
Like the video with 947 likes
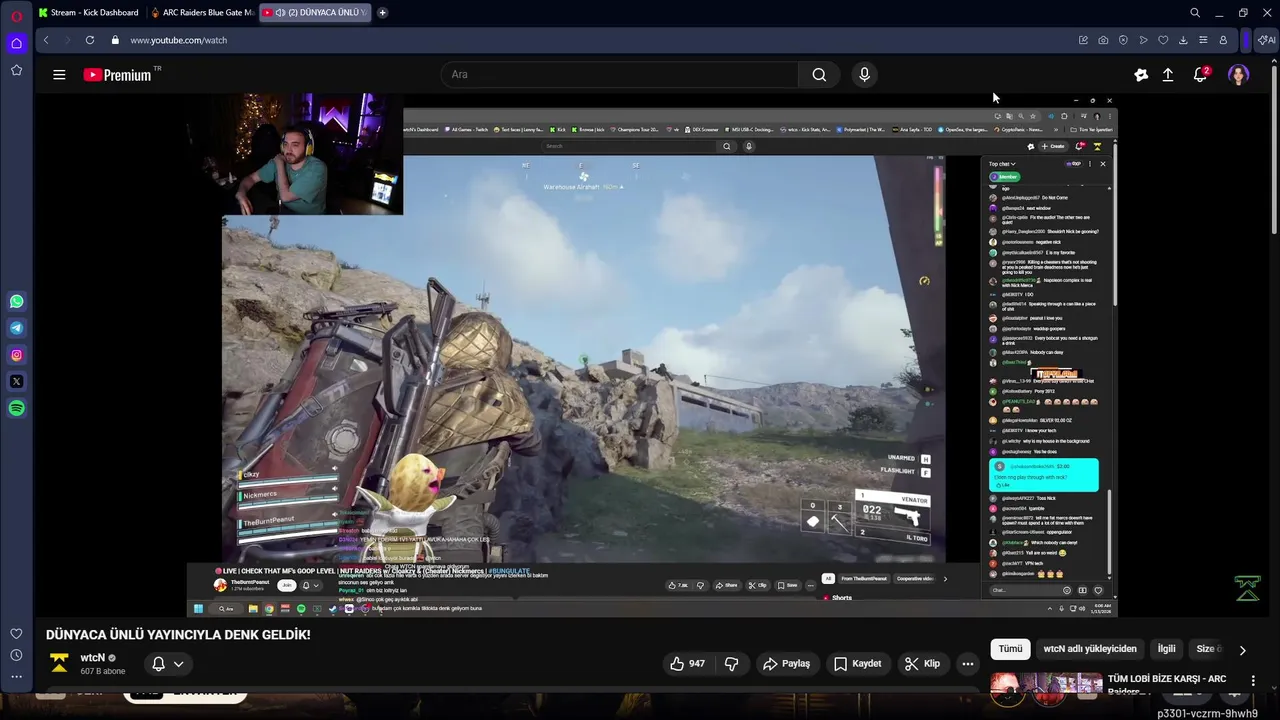(x=688, y=663)
